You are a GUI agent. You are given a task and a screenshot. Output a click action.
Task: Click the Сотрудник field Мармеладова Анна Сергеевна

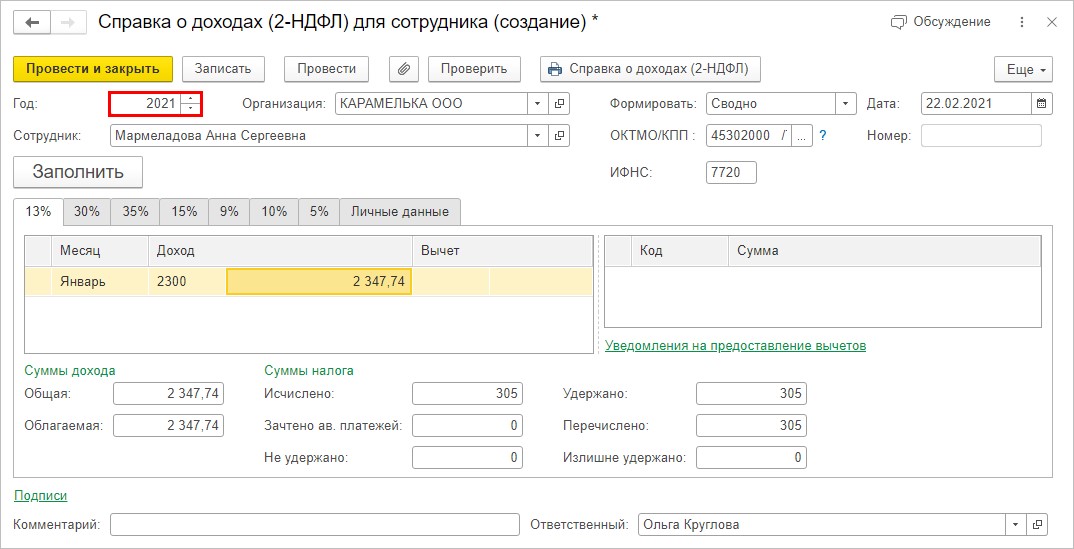pos(319,136)
